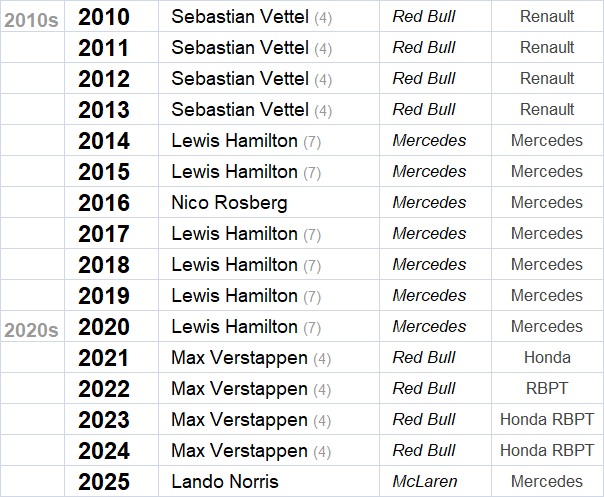Image resolution: width=604 pixels, height=497 pixels.
Task: Select the McLaren constructor cell
Action: click(425, 482)
